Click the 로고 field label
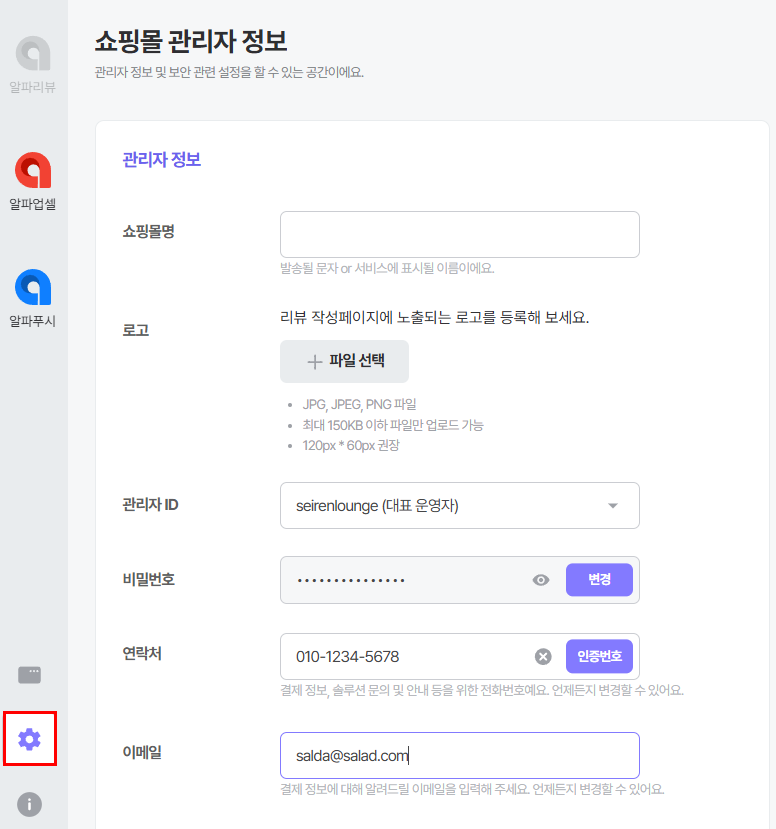 coord(135,330)
